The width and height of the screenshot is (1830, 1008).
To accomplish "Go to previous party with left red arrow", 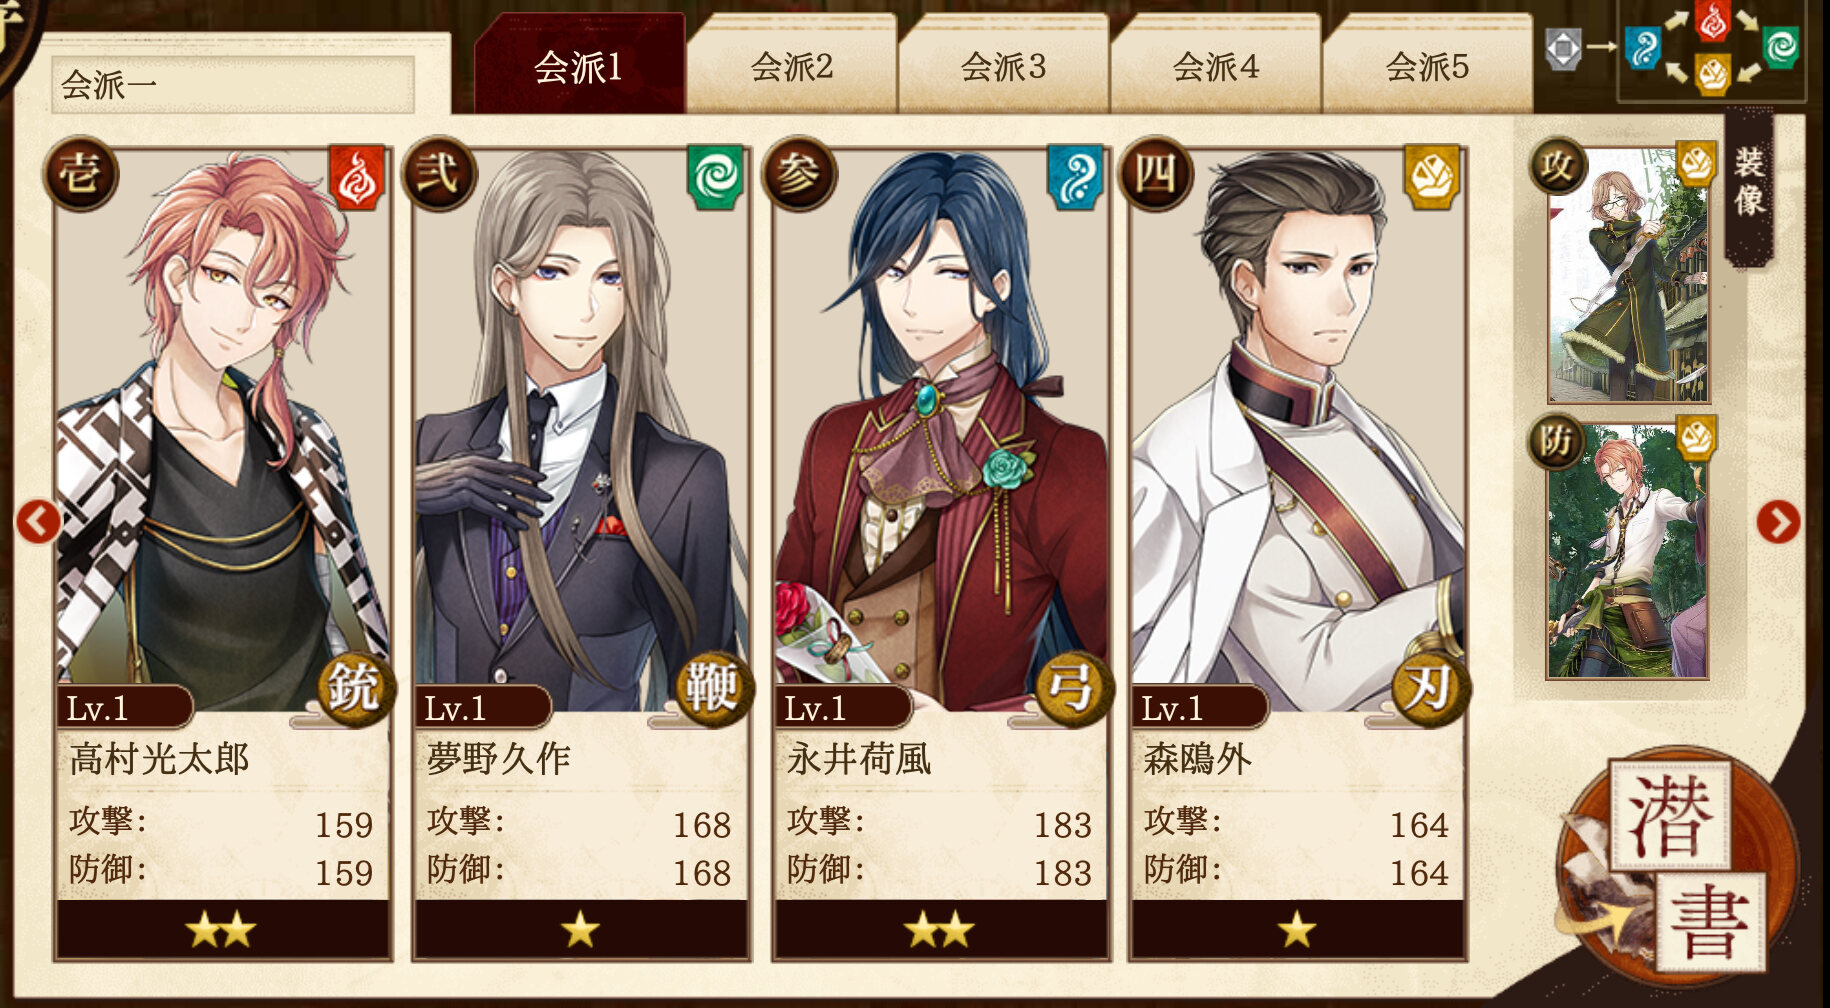I will (38, 522).
